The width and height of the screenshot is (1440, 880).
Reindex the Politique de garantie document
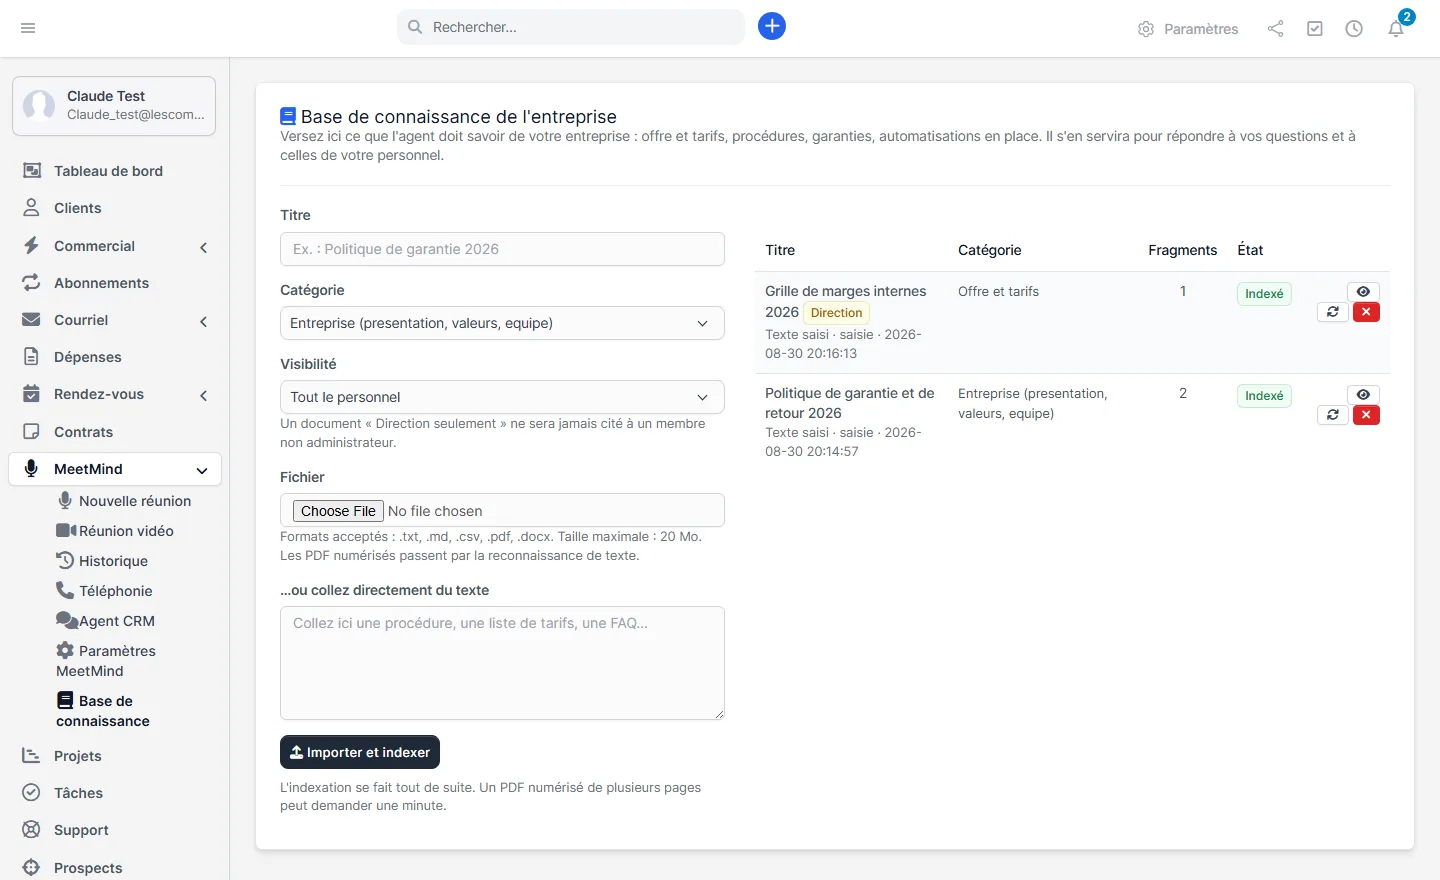tap(1333, 415)
